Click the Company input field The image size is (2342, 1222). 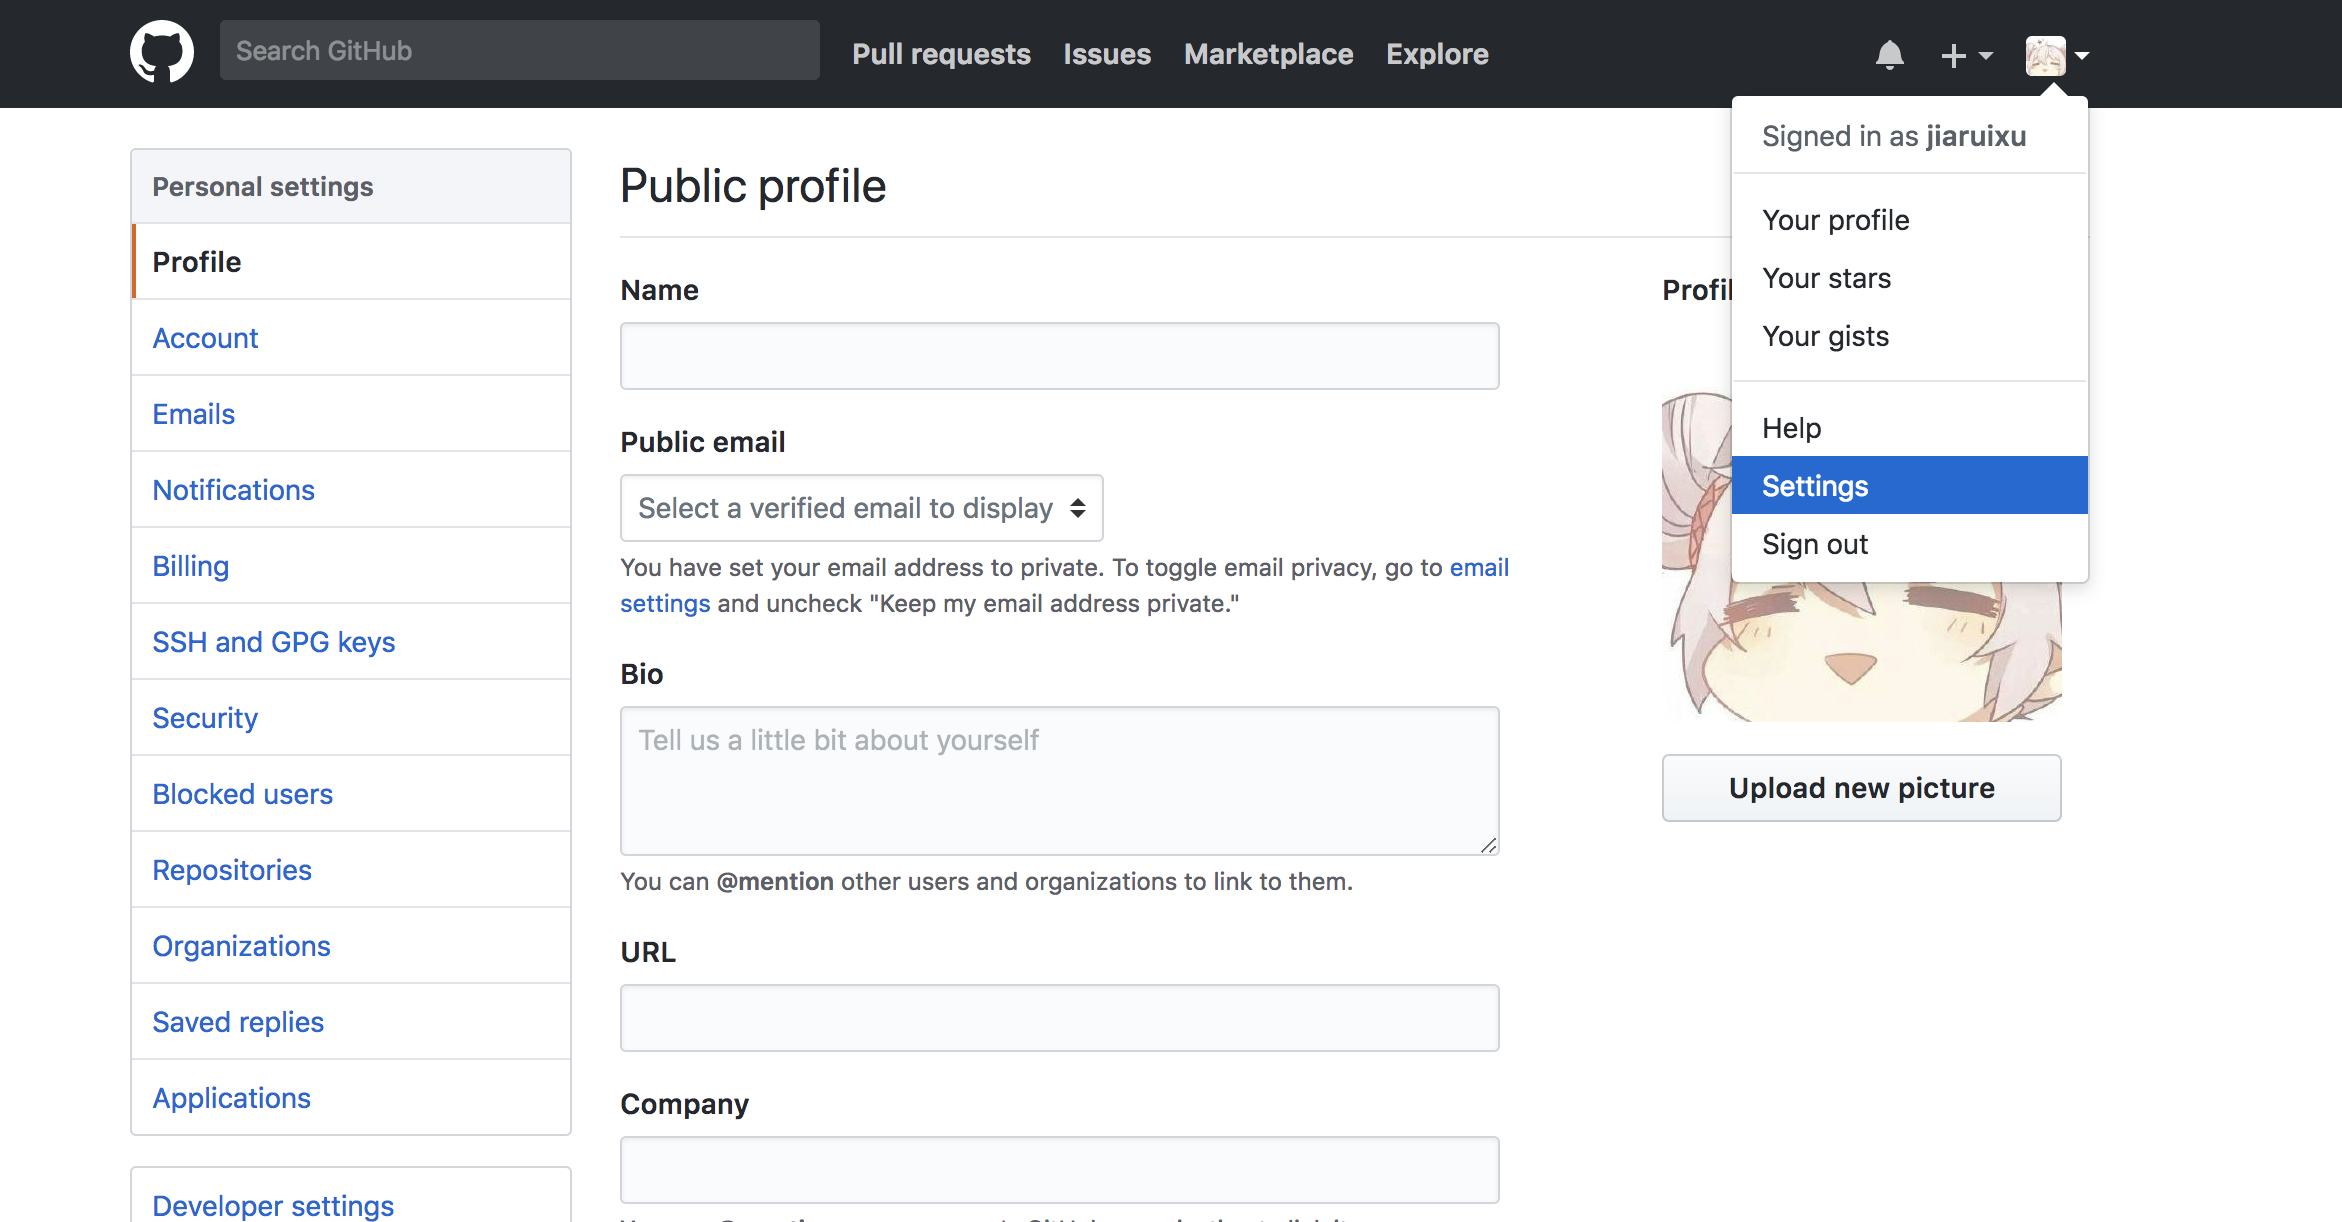pos(1059,1170)
